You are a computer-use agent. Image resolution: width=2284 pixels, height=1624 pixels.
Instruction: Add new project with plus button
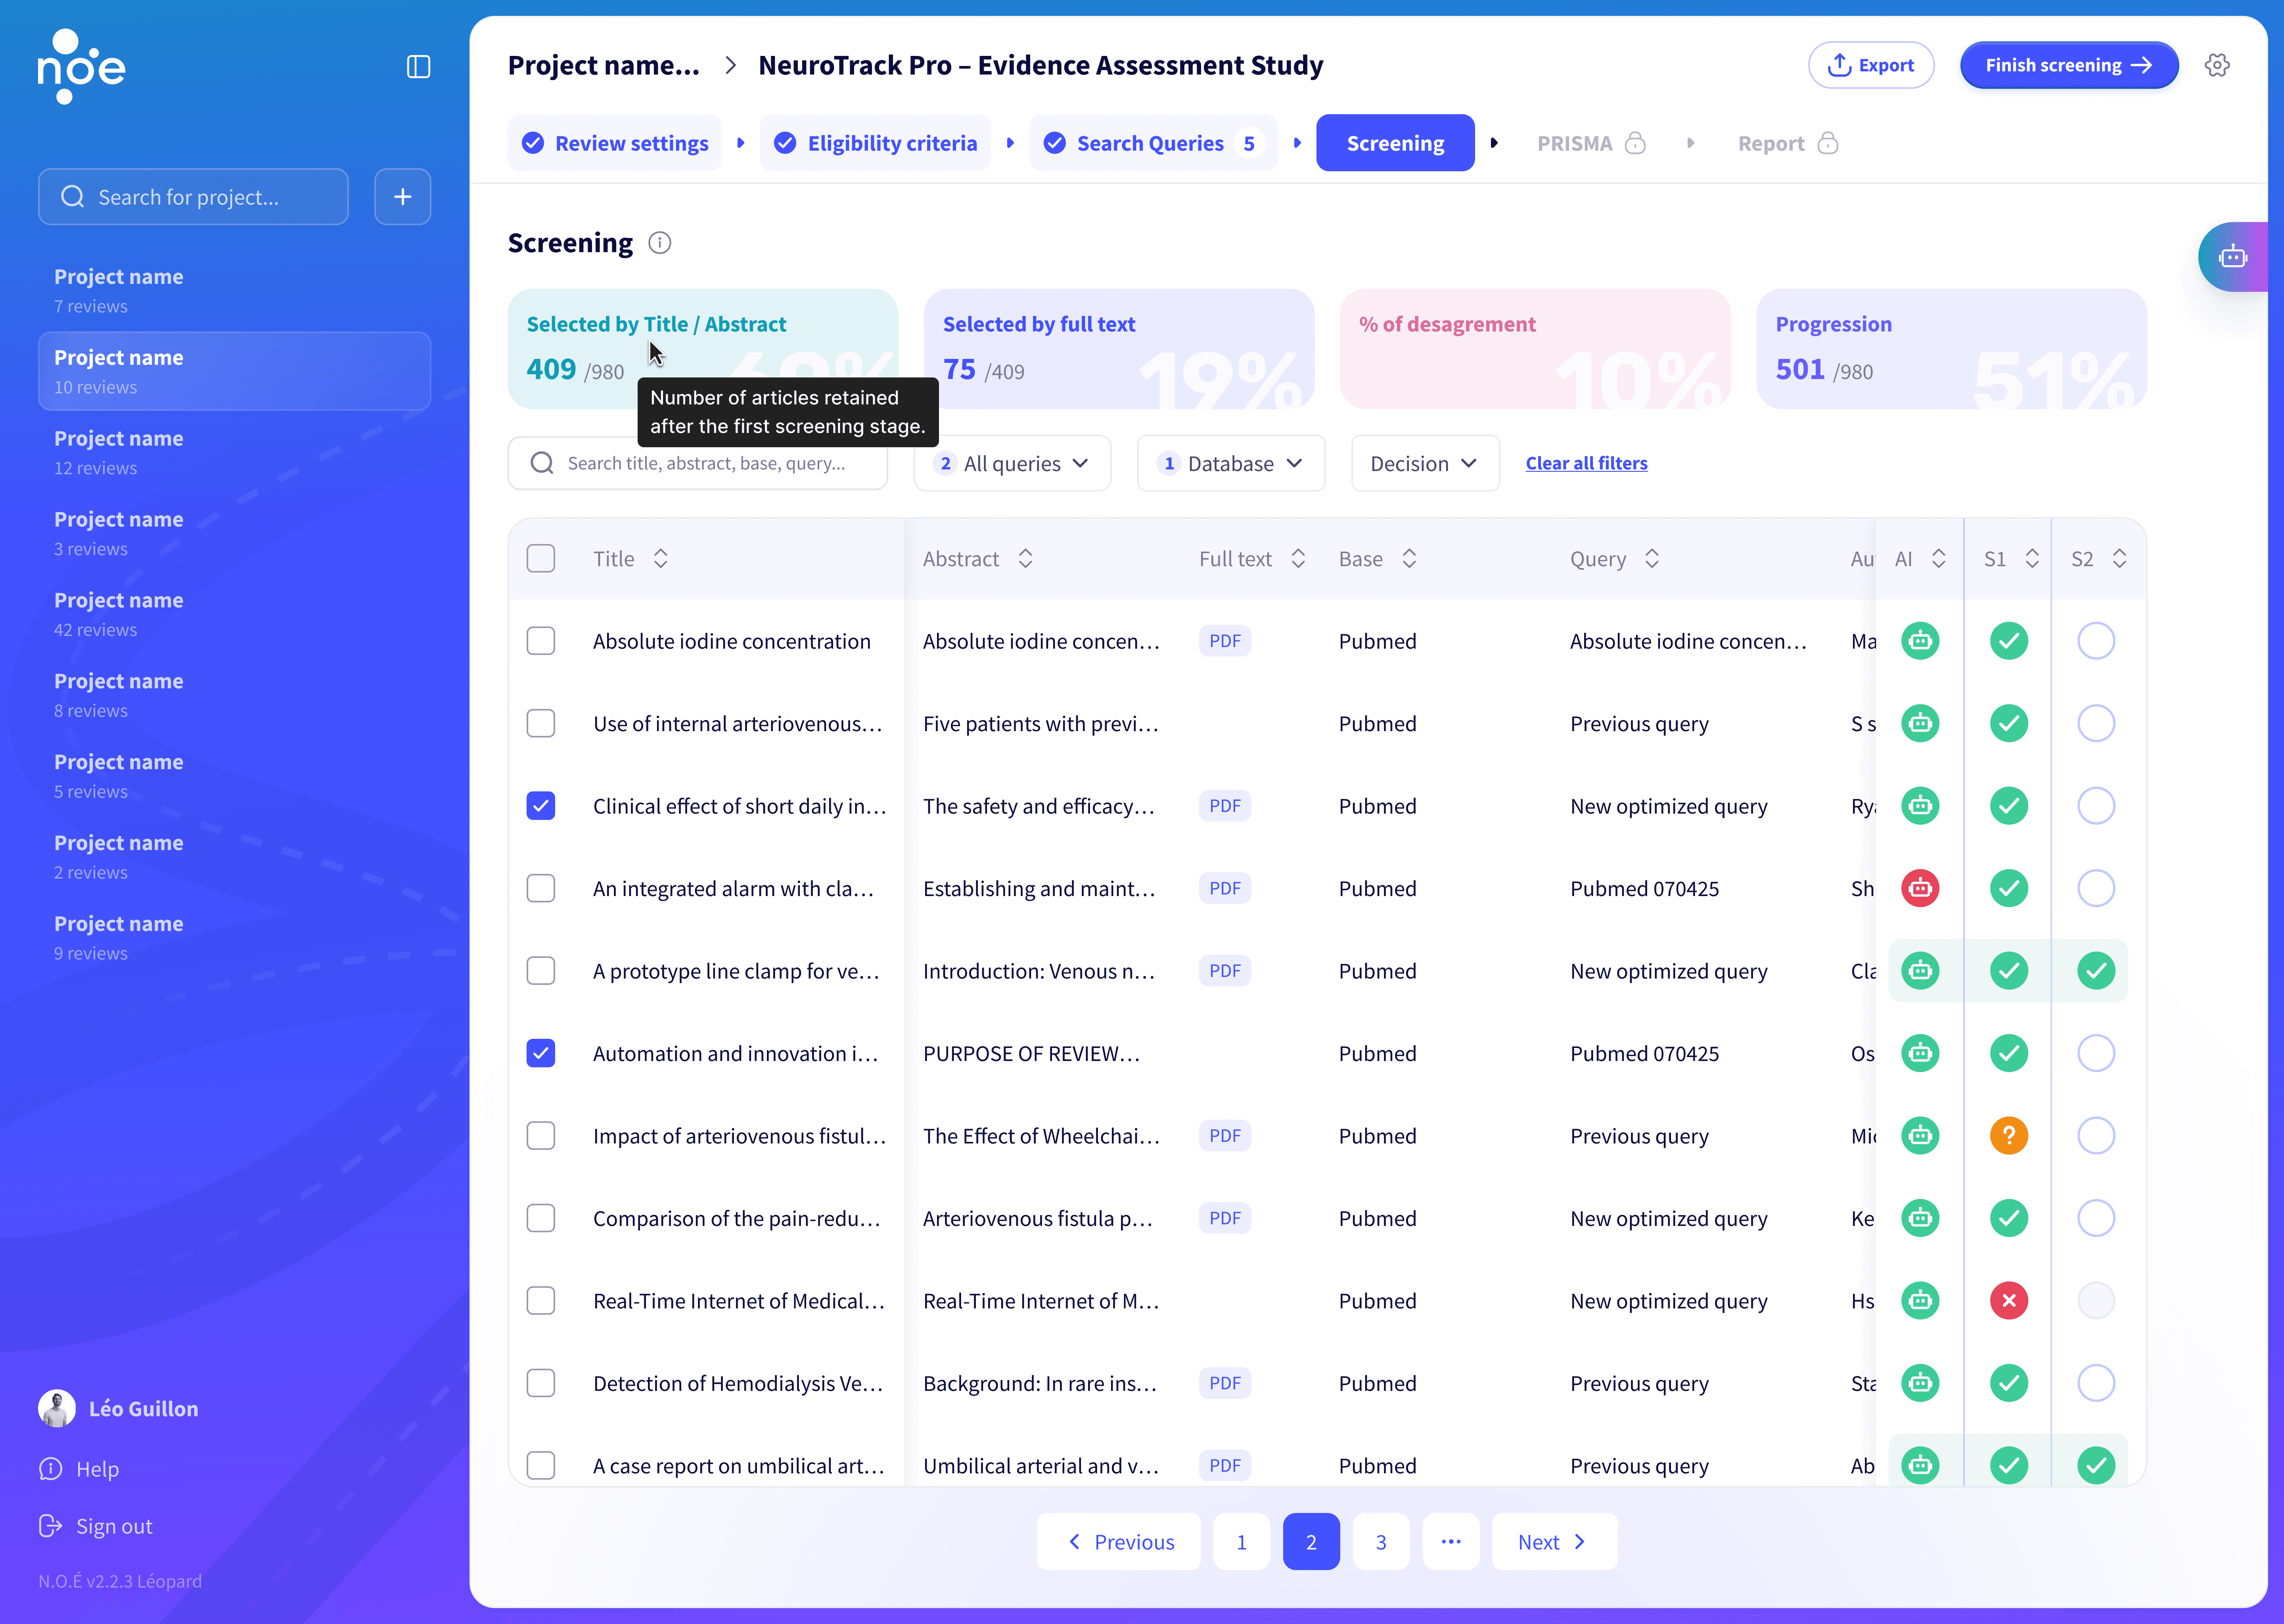click(402, 197)
